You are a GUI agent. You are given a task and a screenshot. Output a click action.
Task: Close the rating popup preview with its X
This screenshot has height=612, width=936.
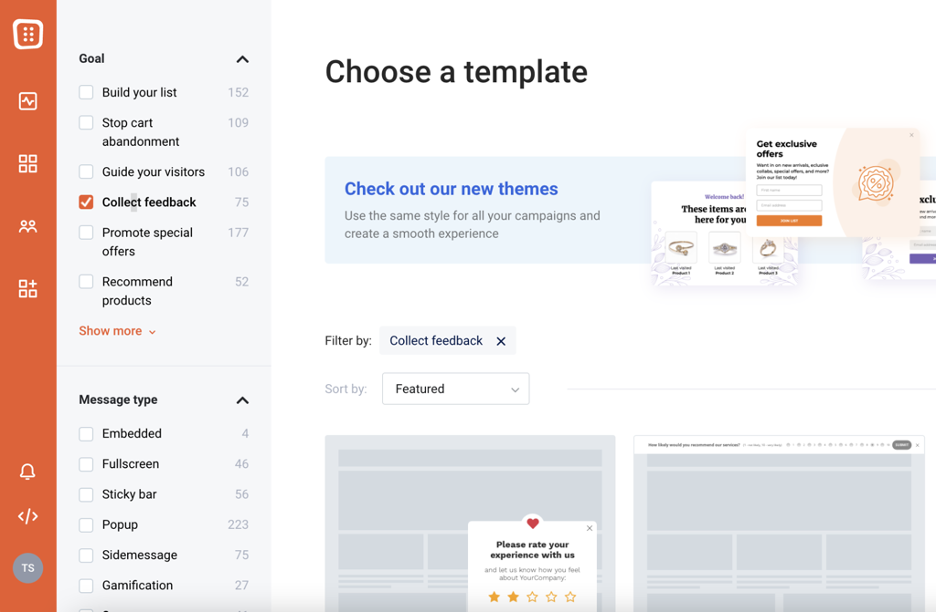pyautogui.click(x=589, y=528)
